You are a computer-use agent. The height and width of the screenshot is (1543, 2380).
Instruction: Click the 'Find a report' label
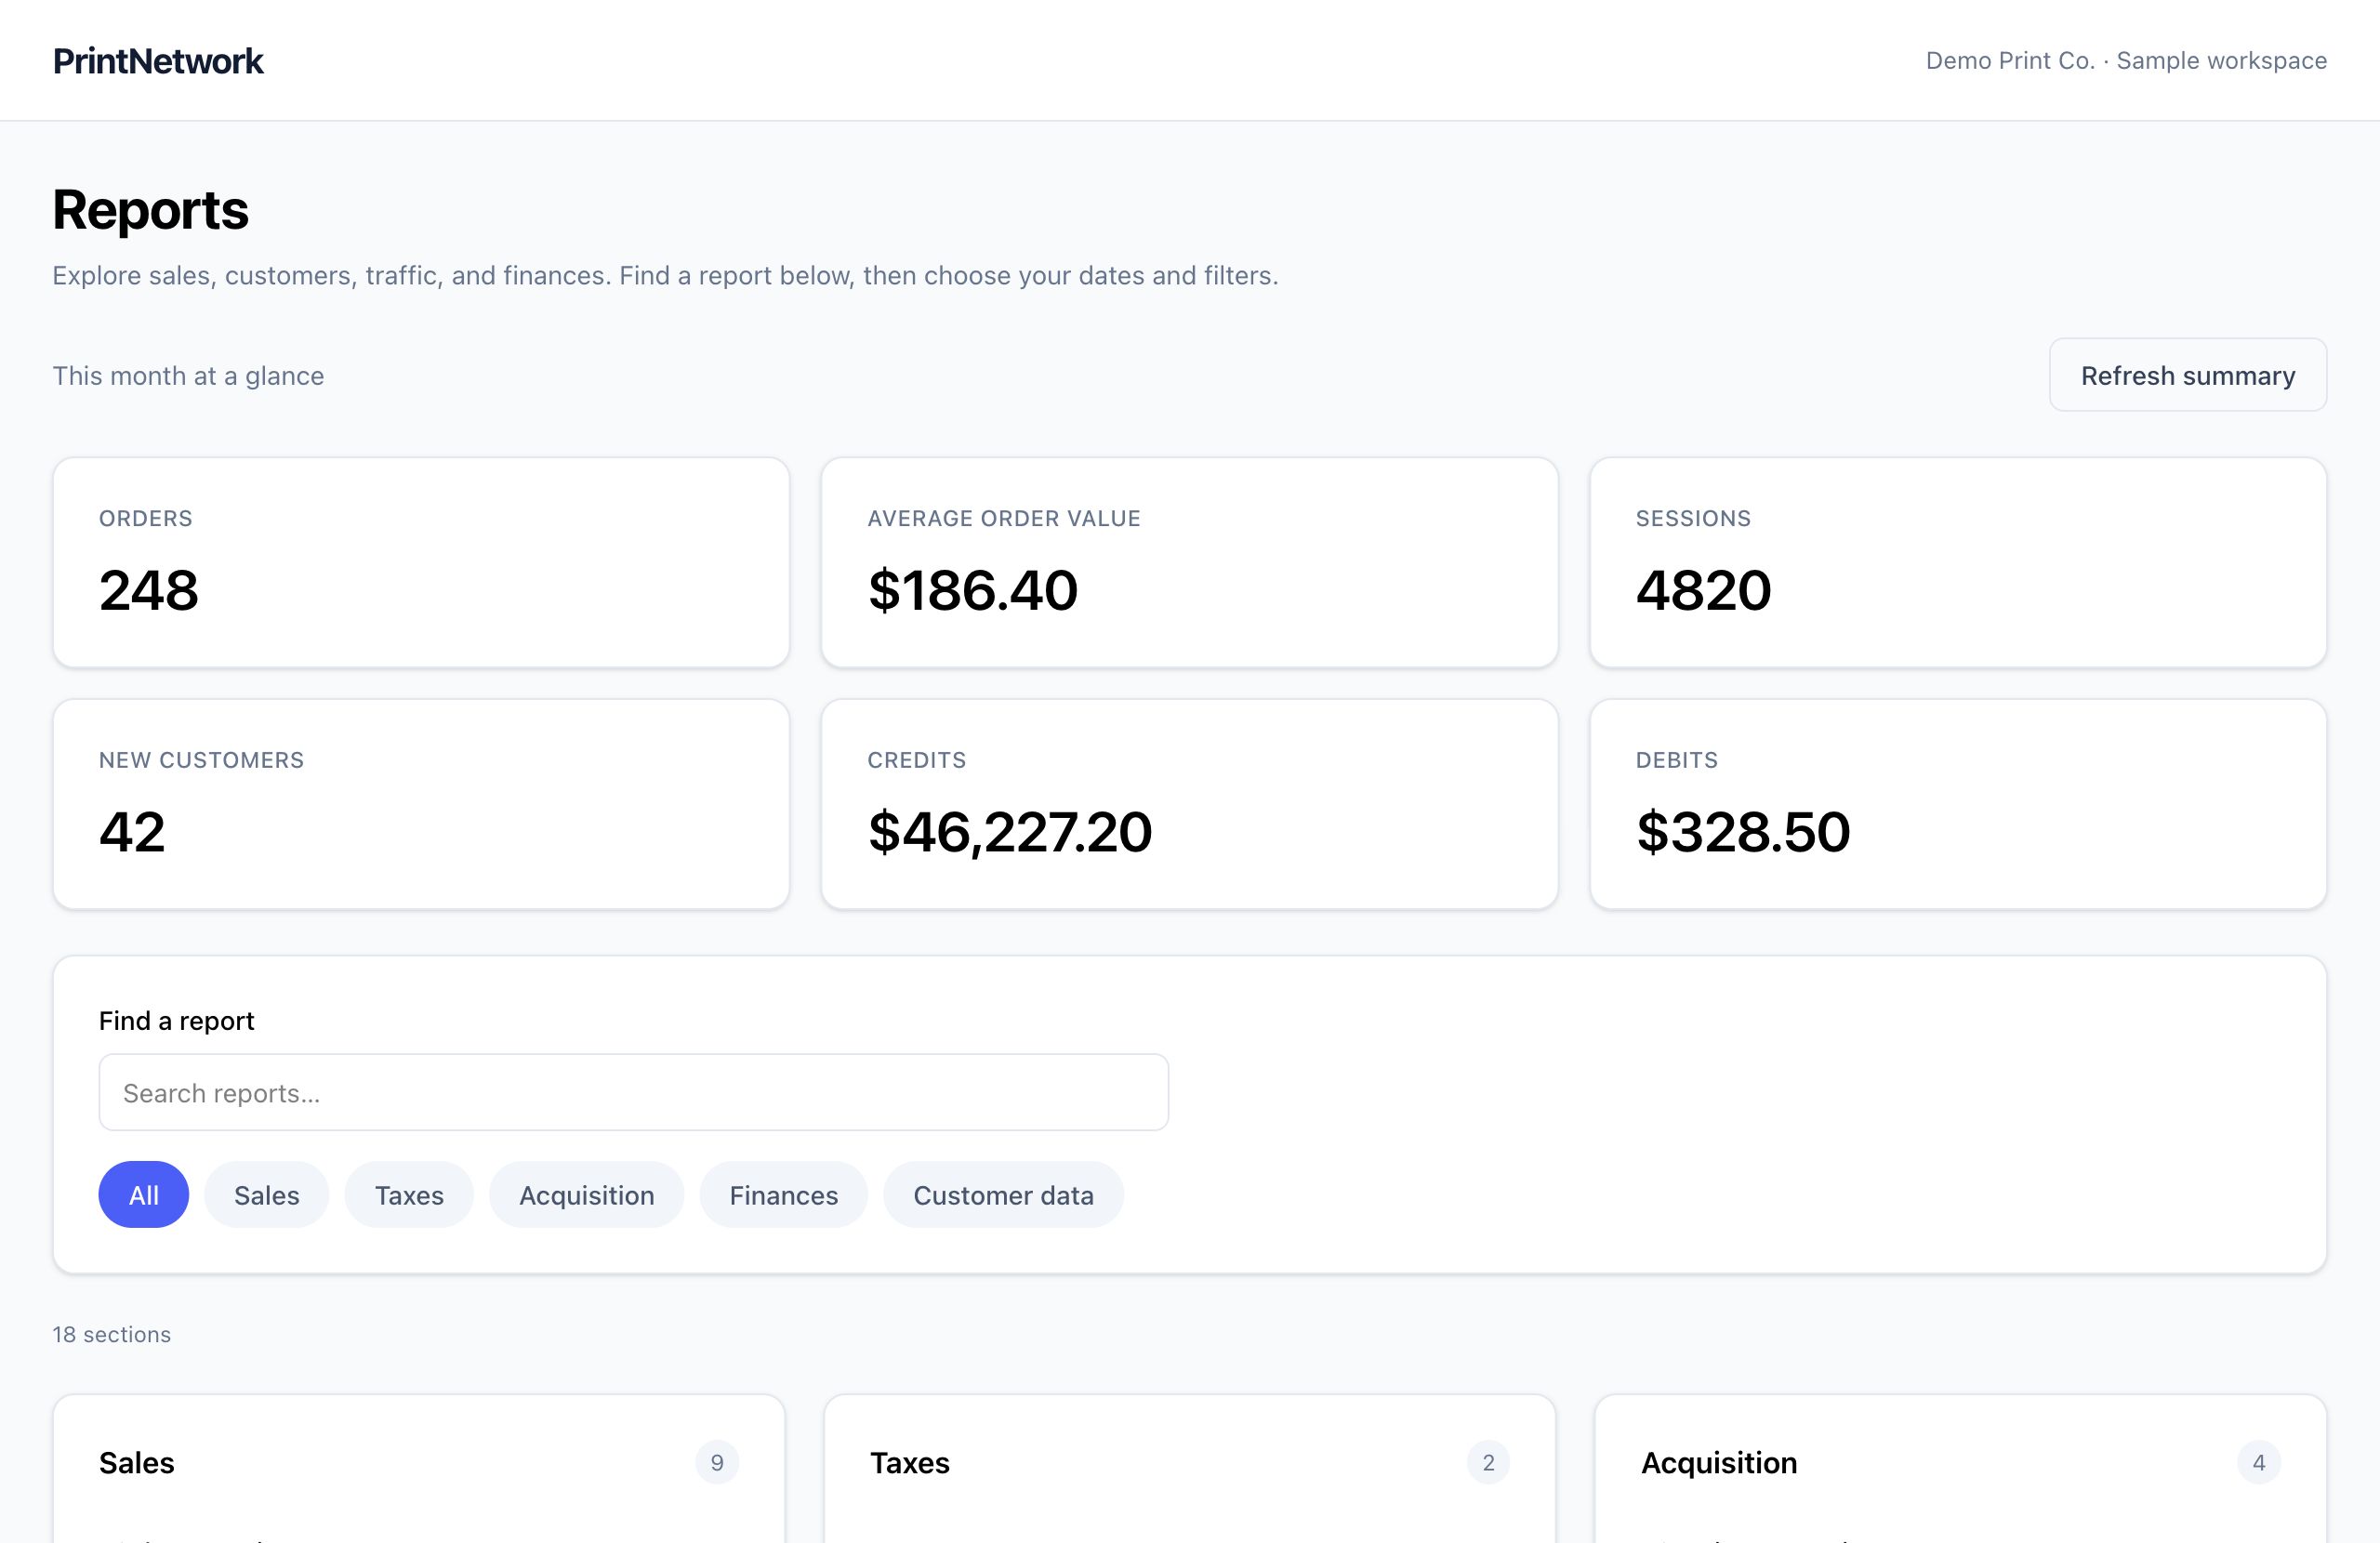176,1020
